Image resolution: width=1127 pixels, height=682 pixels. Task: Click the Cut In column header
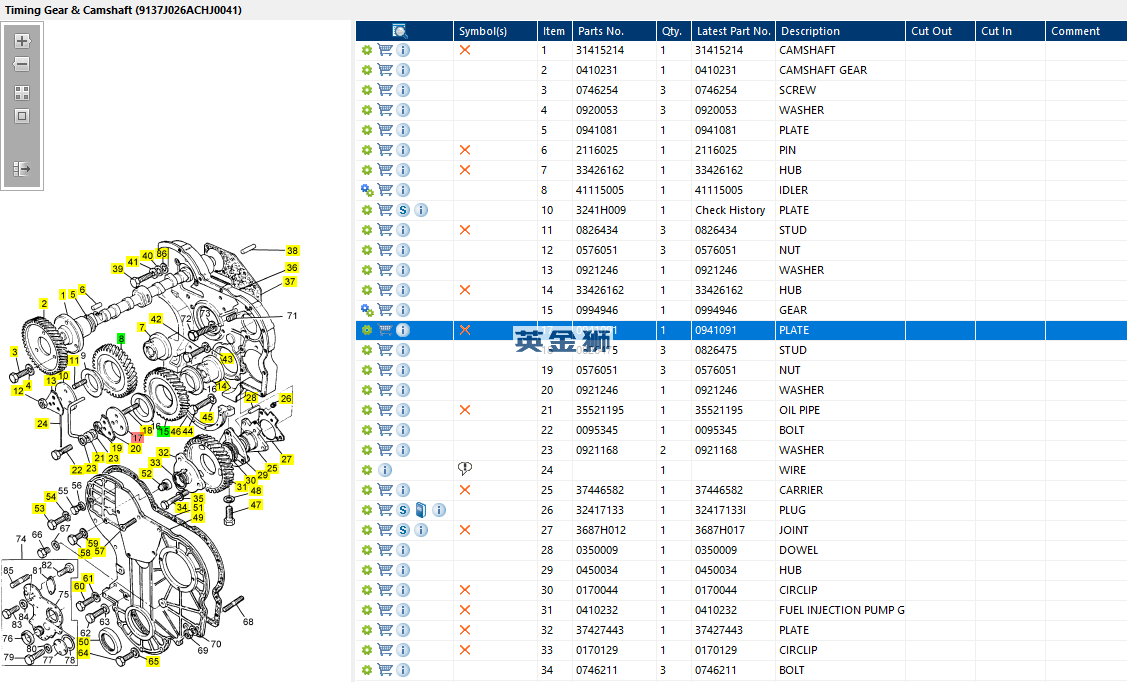[x=1010, y=31]
